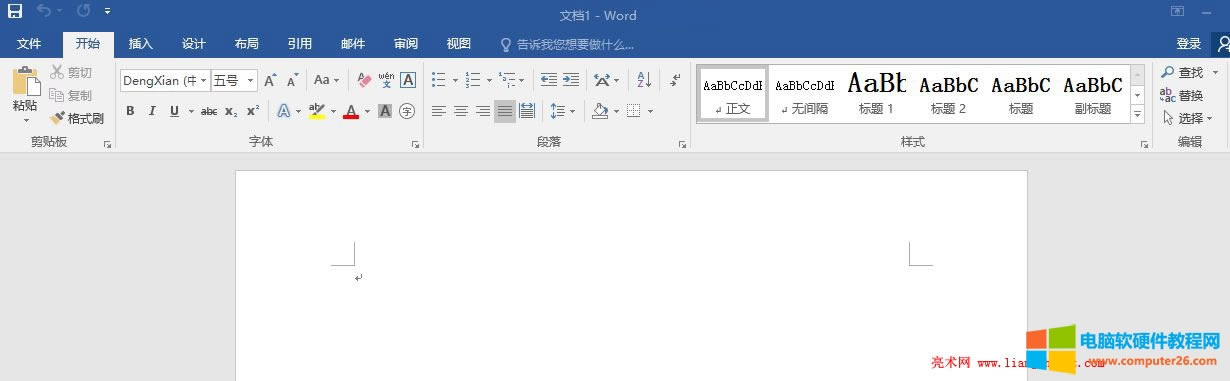Click the align right icon
The height and width of the screenshot is (381, 1230).
[483, 111]
